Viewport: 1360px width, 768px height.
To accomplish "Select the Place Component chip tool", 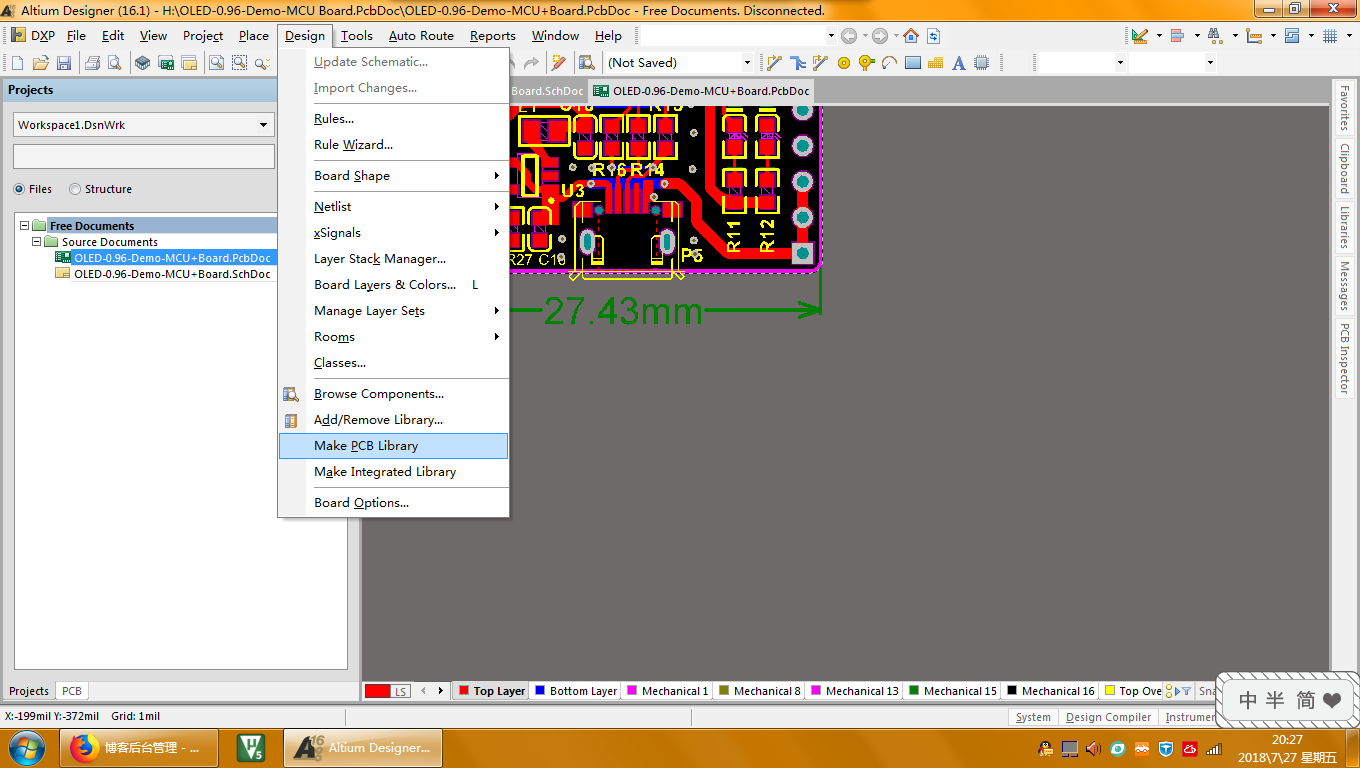I will [981, 63].
